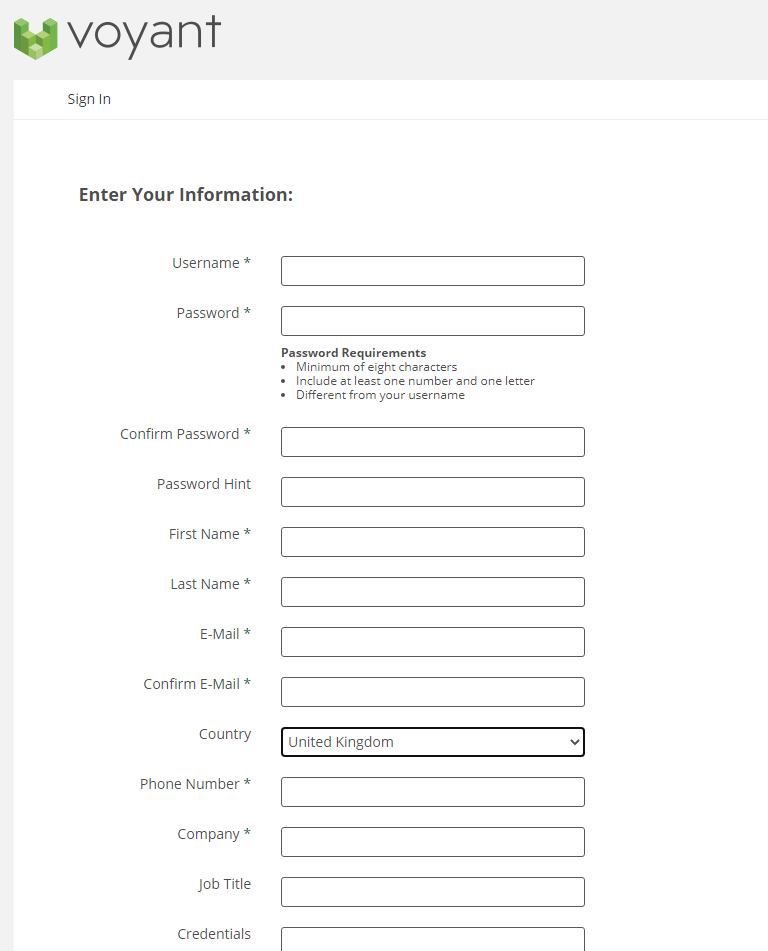
Task: Click the Enter Your Information heading
Action: click(186, 195)
